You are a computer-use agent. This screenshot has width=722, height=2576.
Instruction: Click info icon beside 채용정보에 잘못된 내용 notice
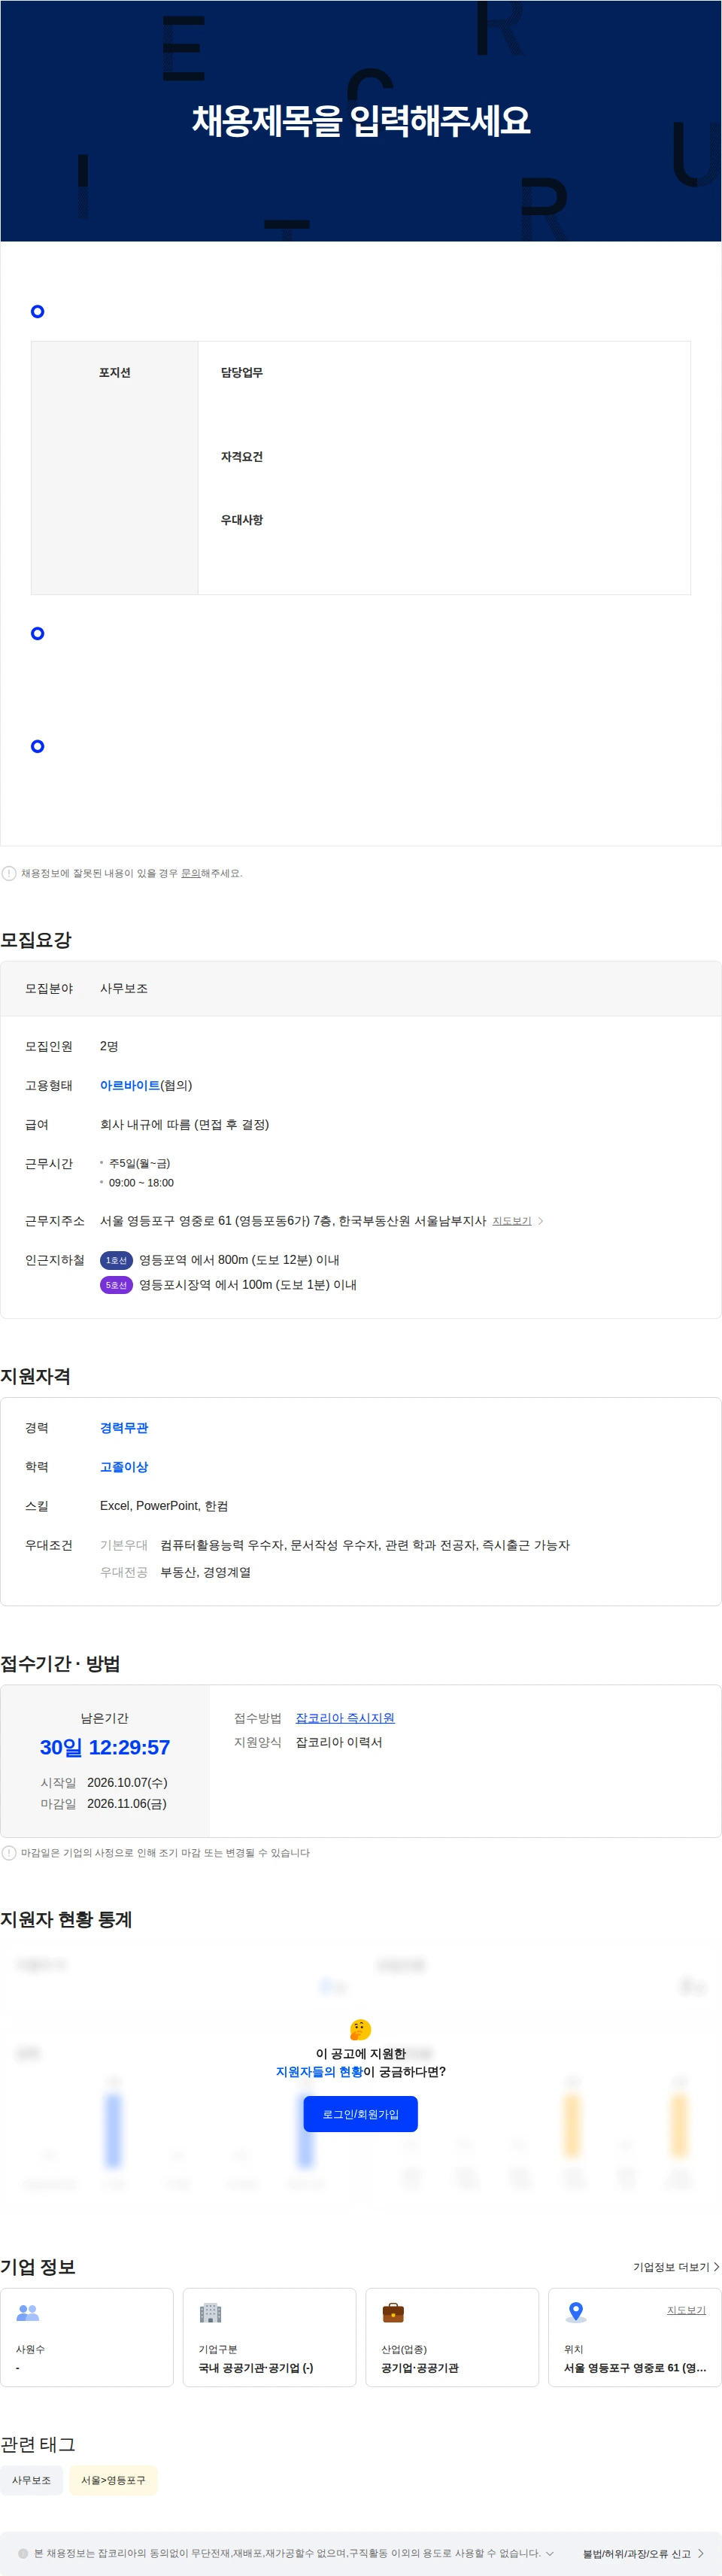click(9, 873)
